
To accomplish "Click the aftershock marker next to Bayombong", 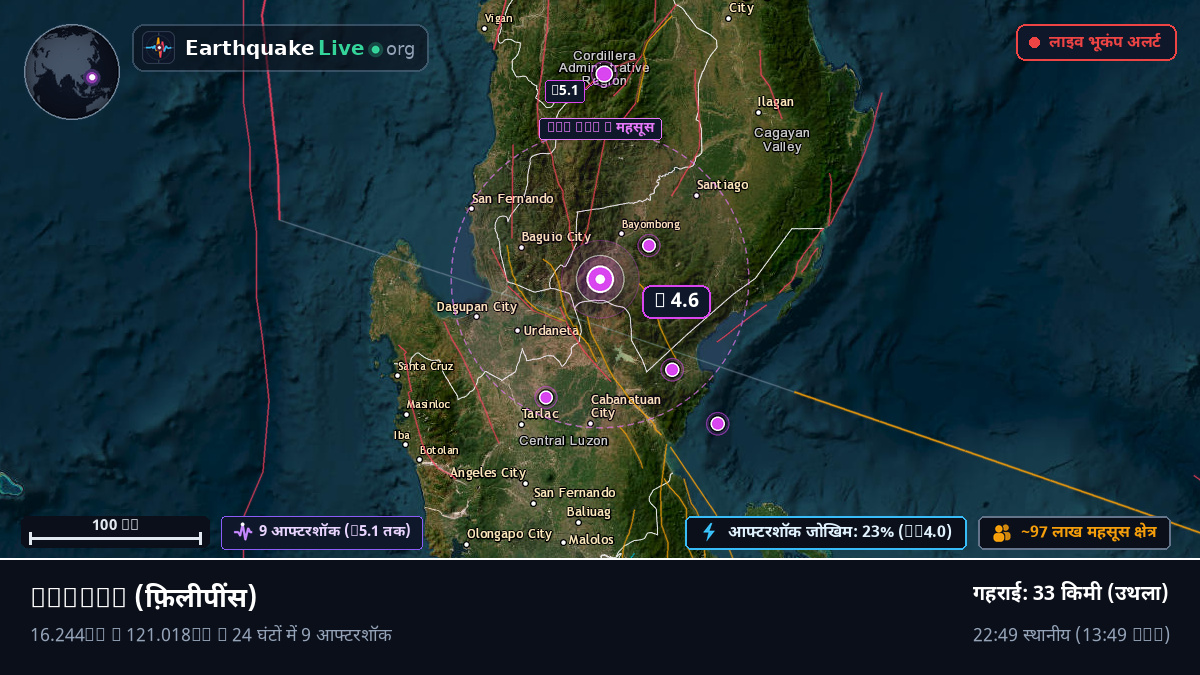I will tap(648, 245).
